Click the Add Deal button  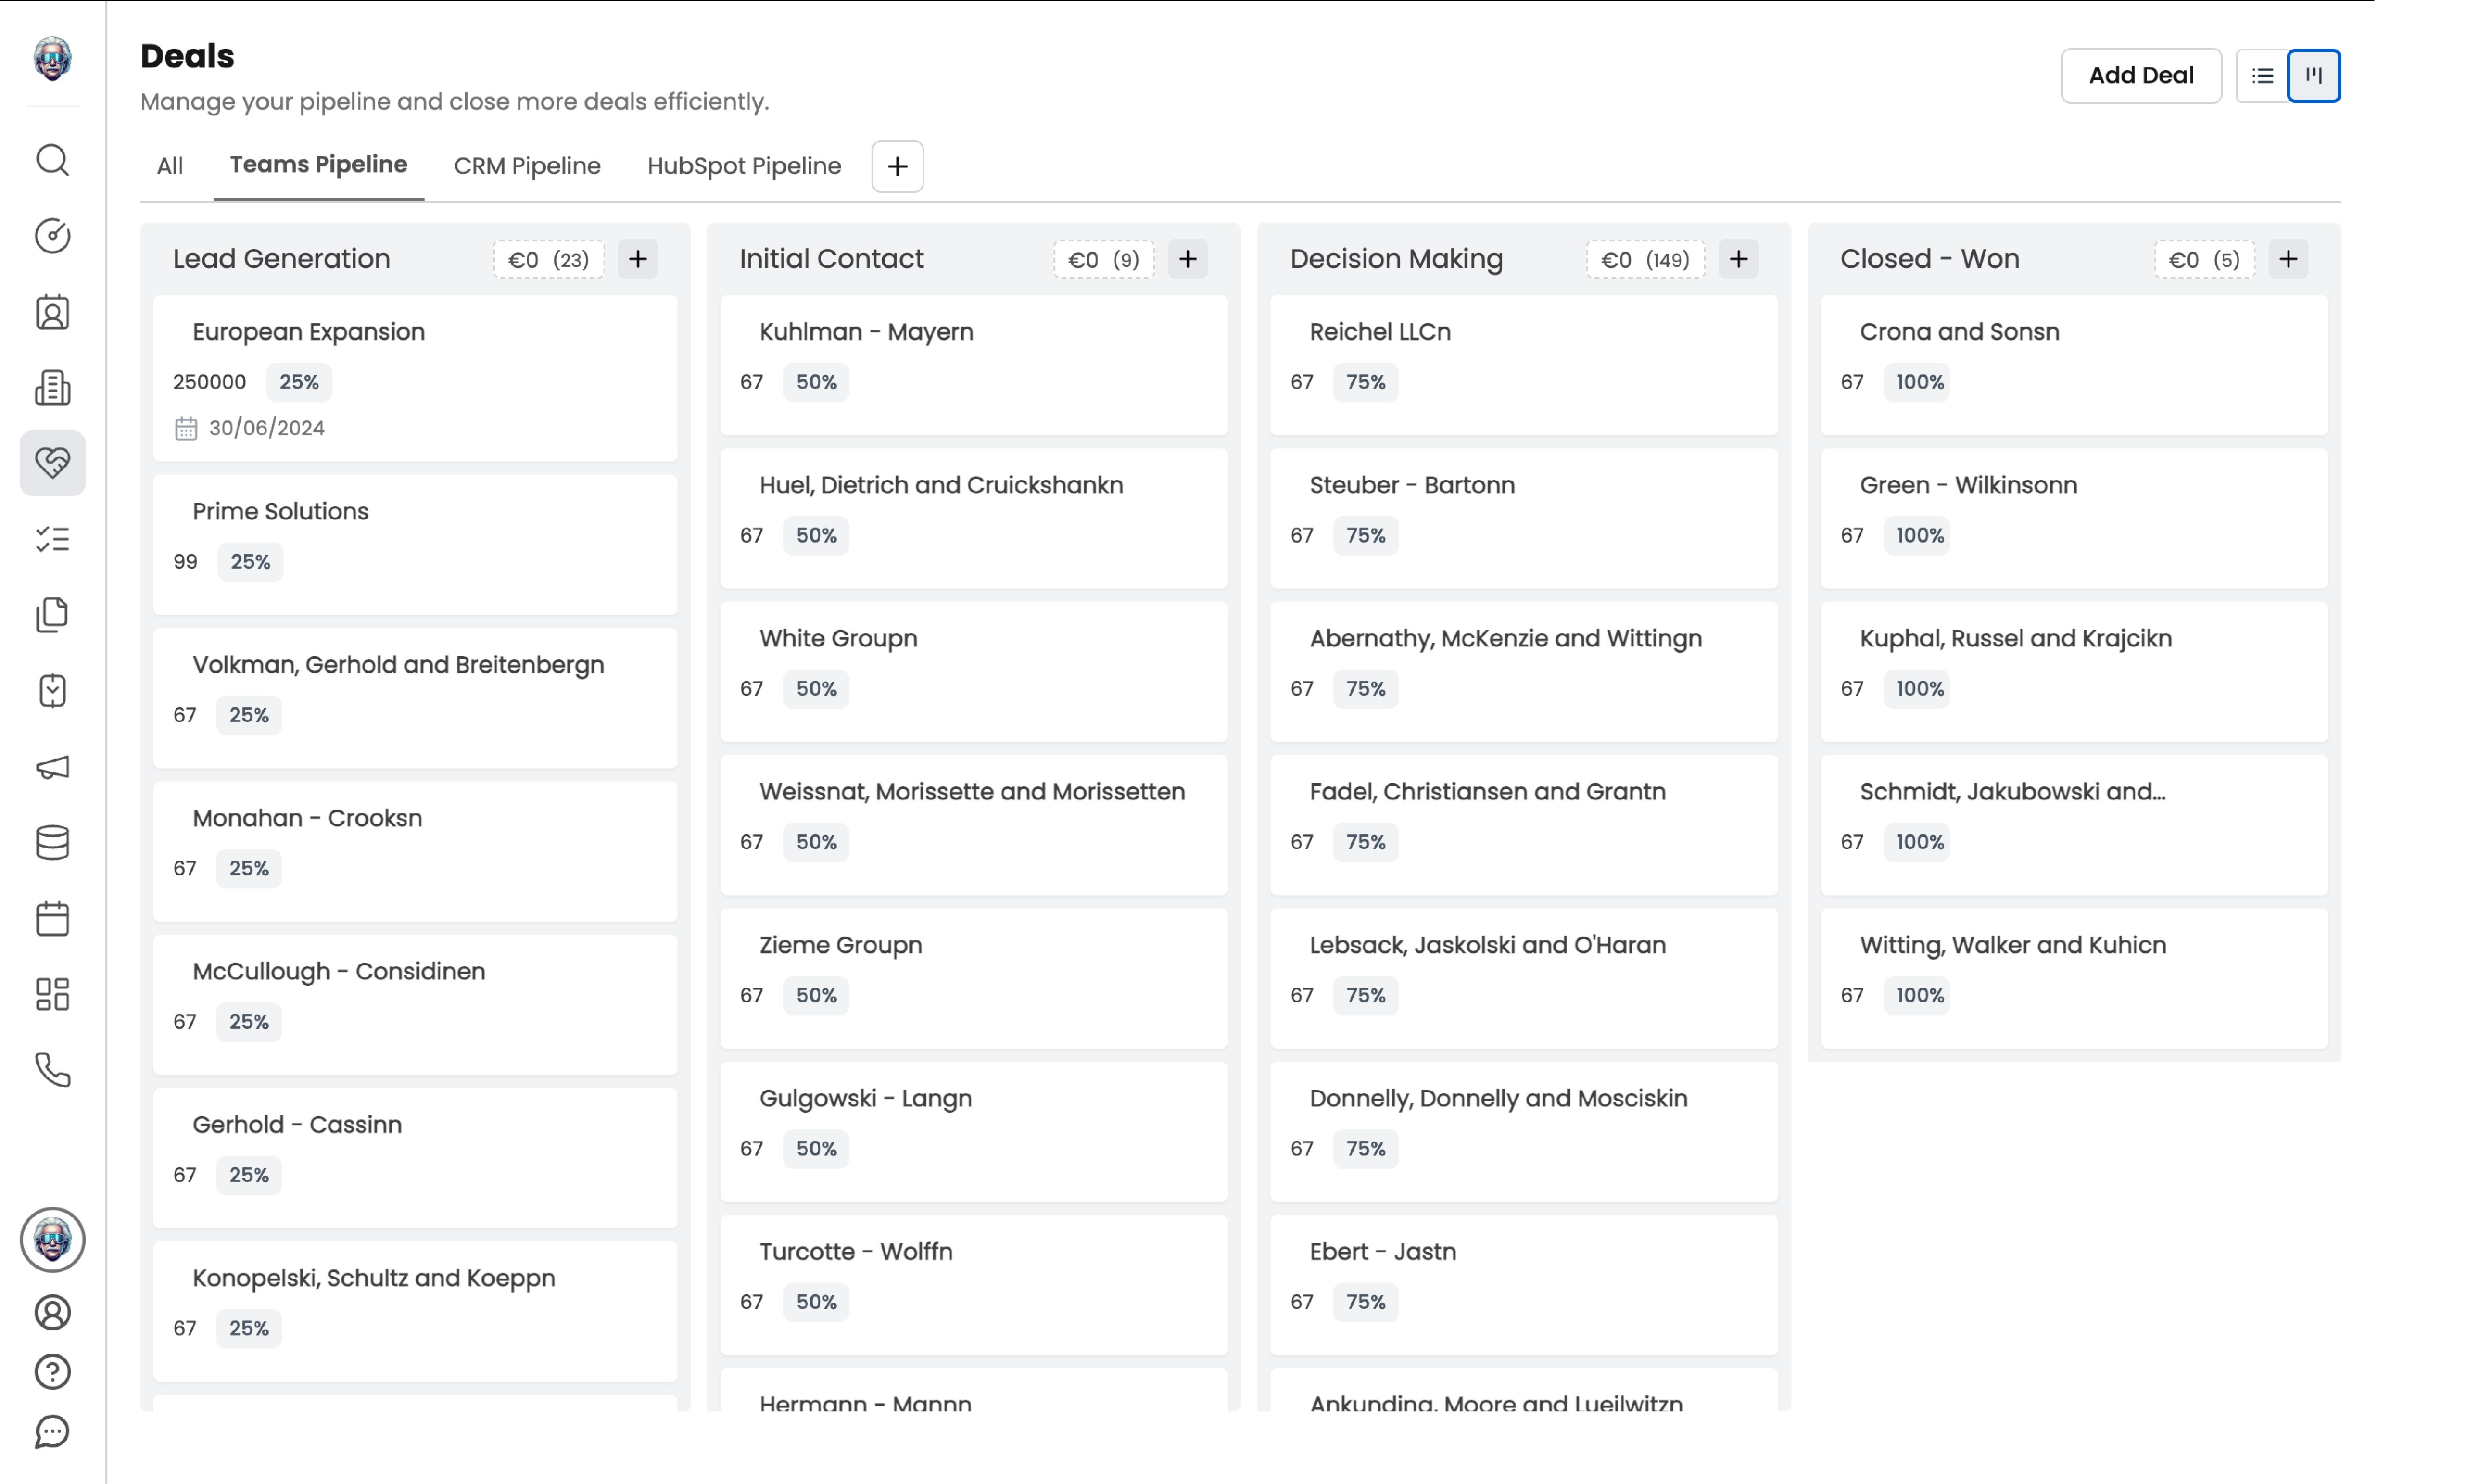coord(2141,76)
